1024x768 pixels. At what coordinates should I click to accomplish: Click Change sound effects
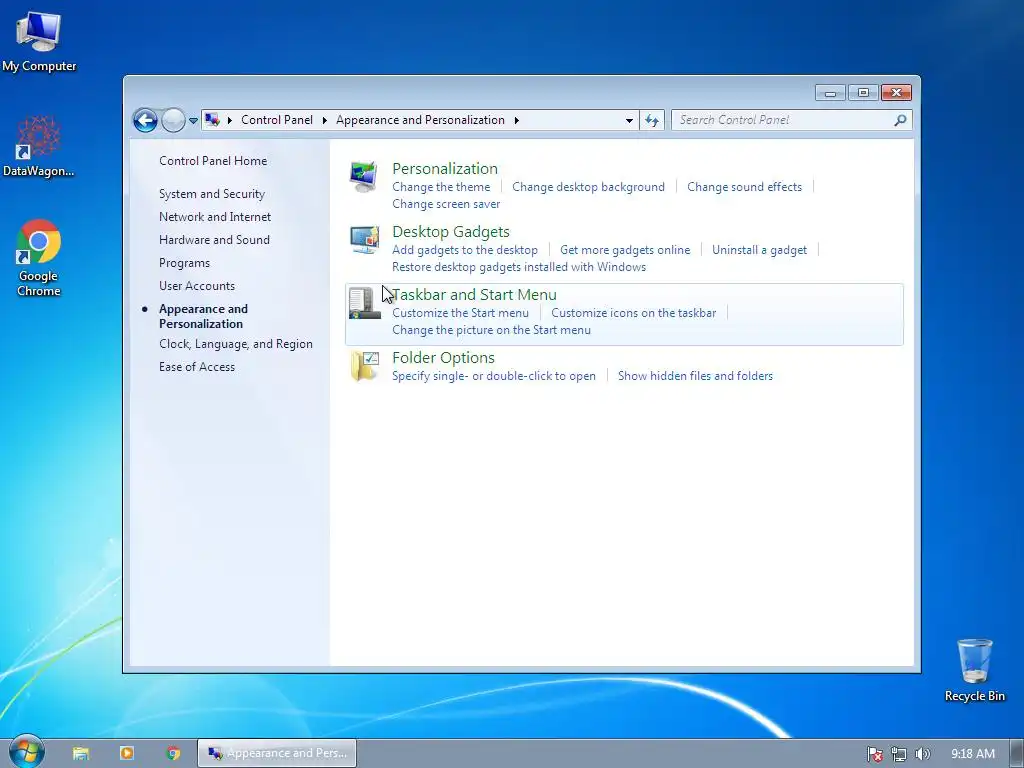[744, 187]
